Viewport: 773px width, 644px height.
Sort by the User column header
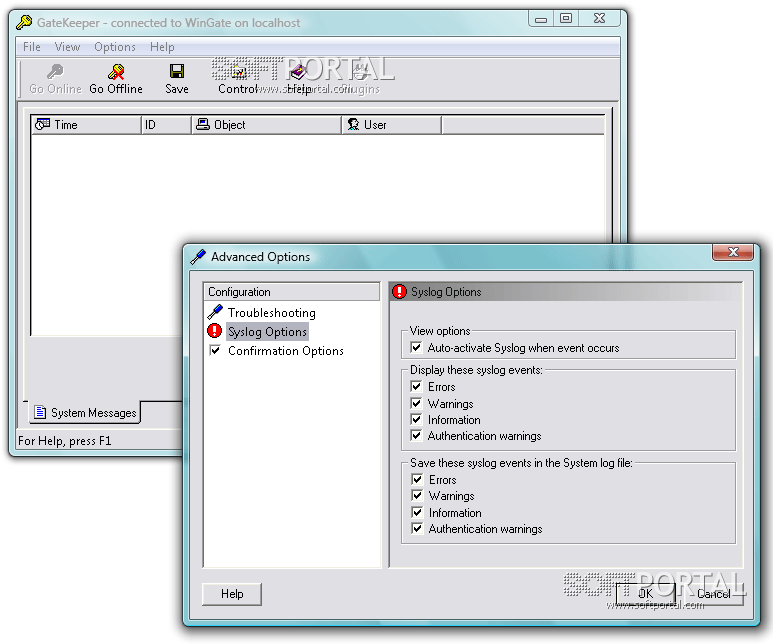(x=391, y=125)
